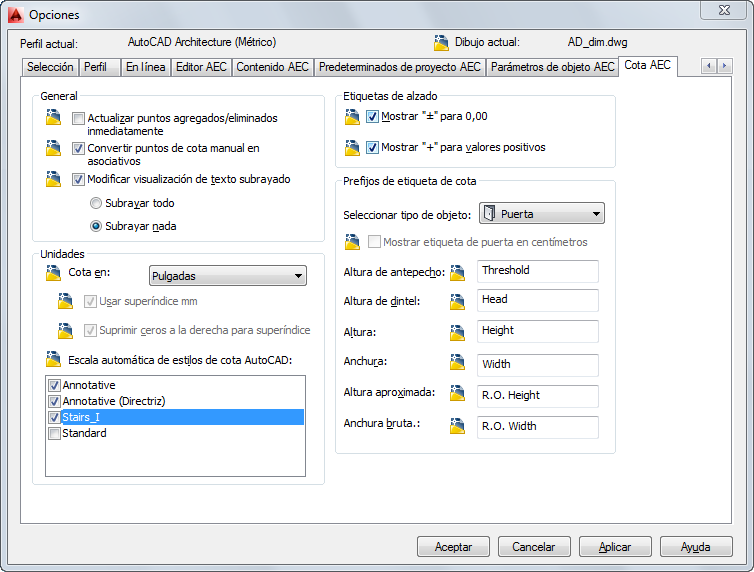The width and height of the screenshot is (754, 572).
Task: Click drawing icon next to Altura aproximada
Action: [x=457, y=393]
